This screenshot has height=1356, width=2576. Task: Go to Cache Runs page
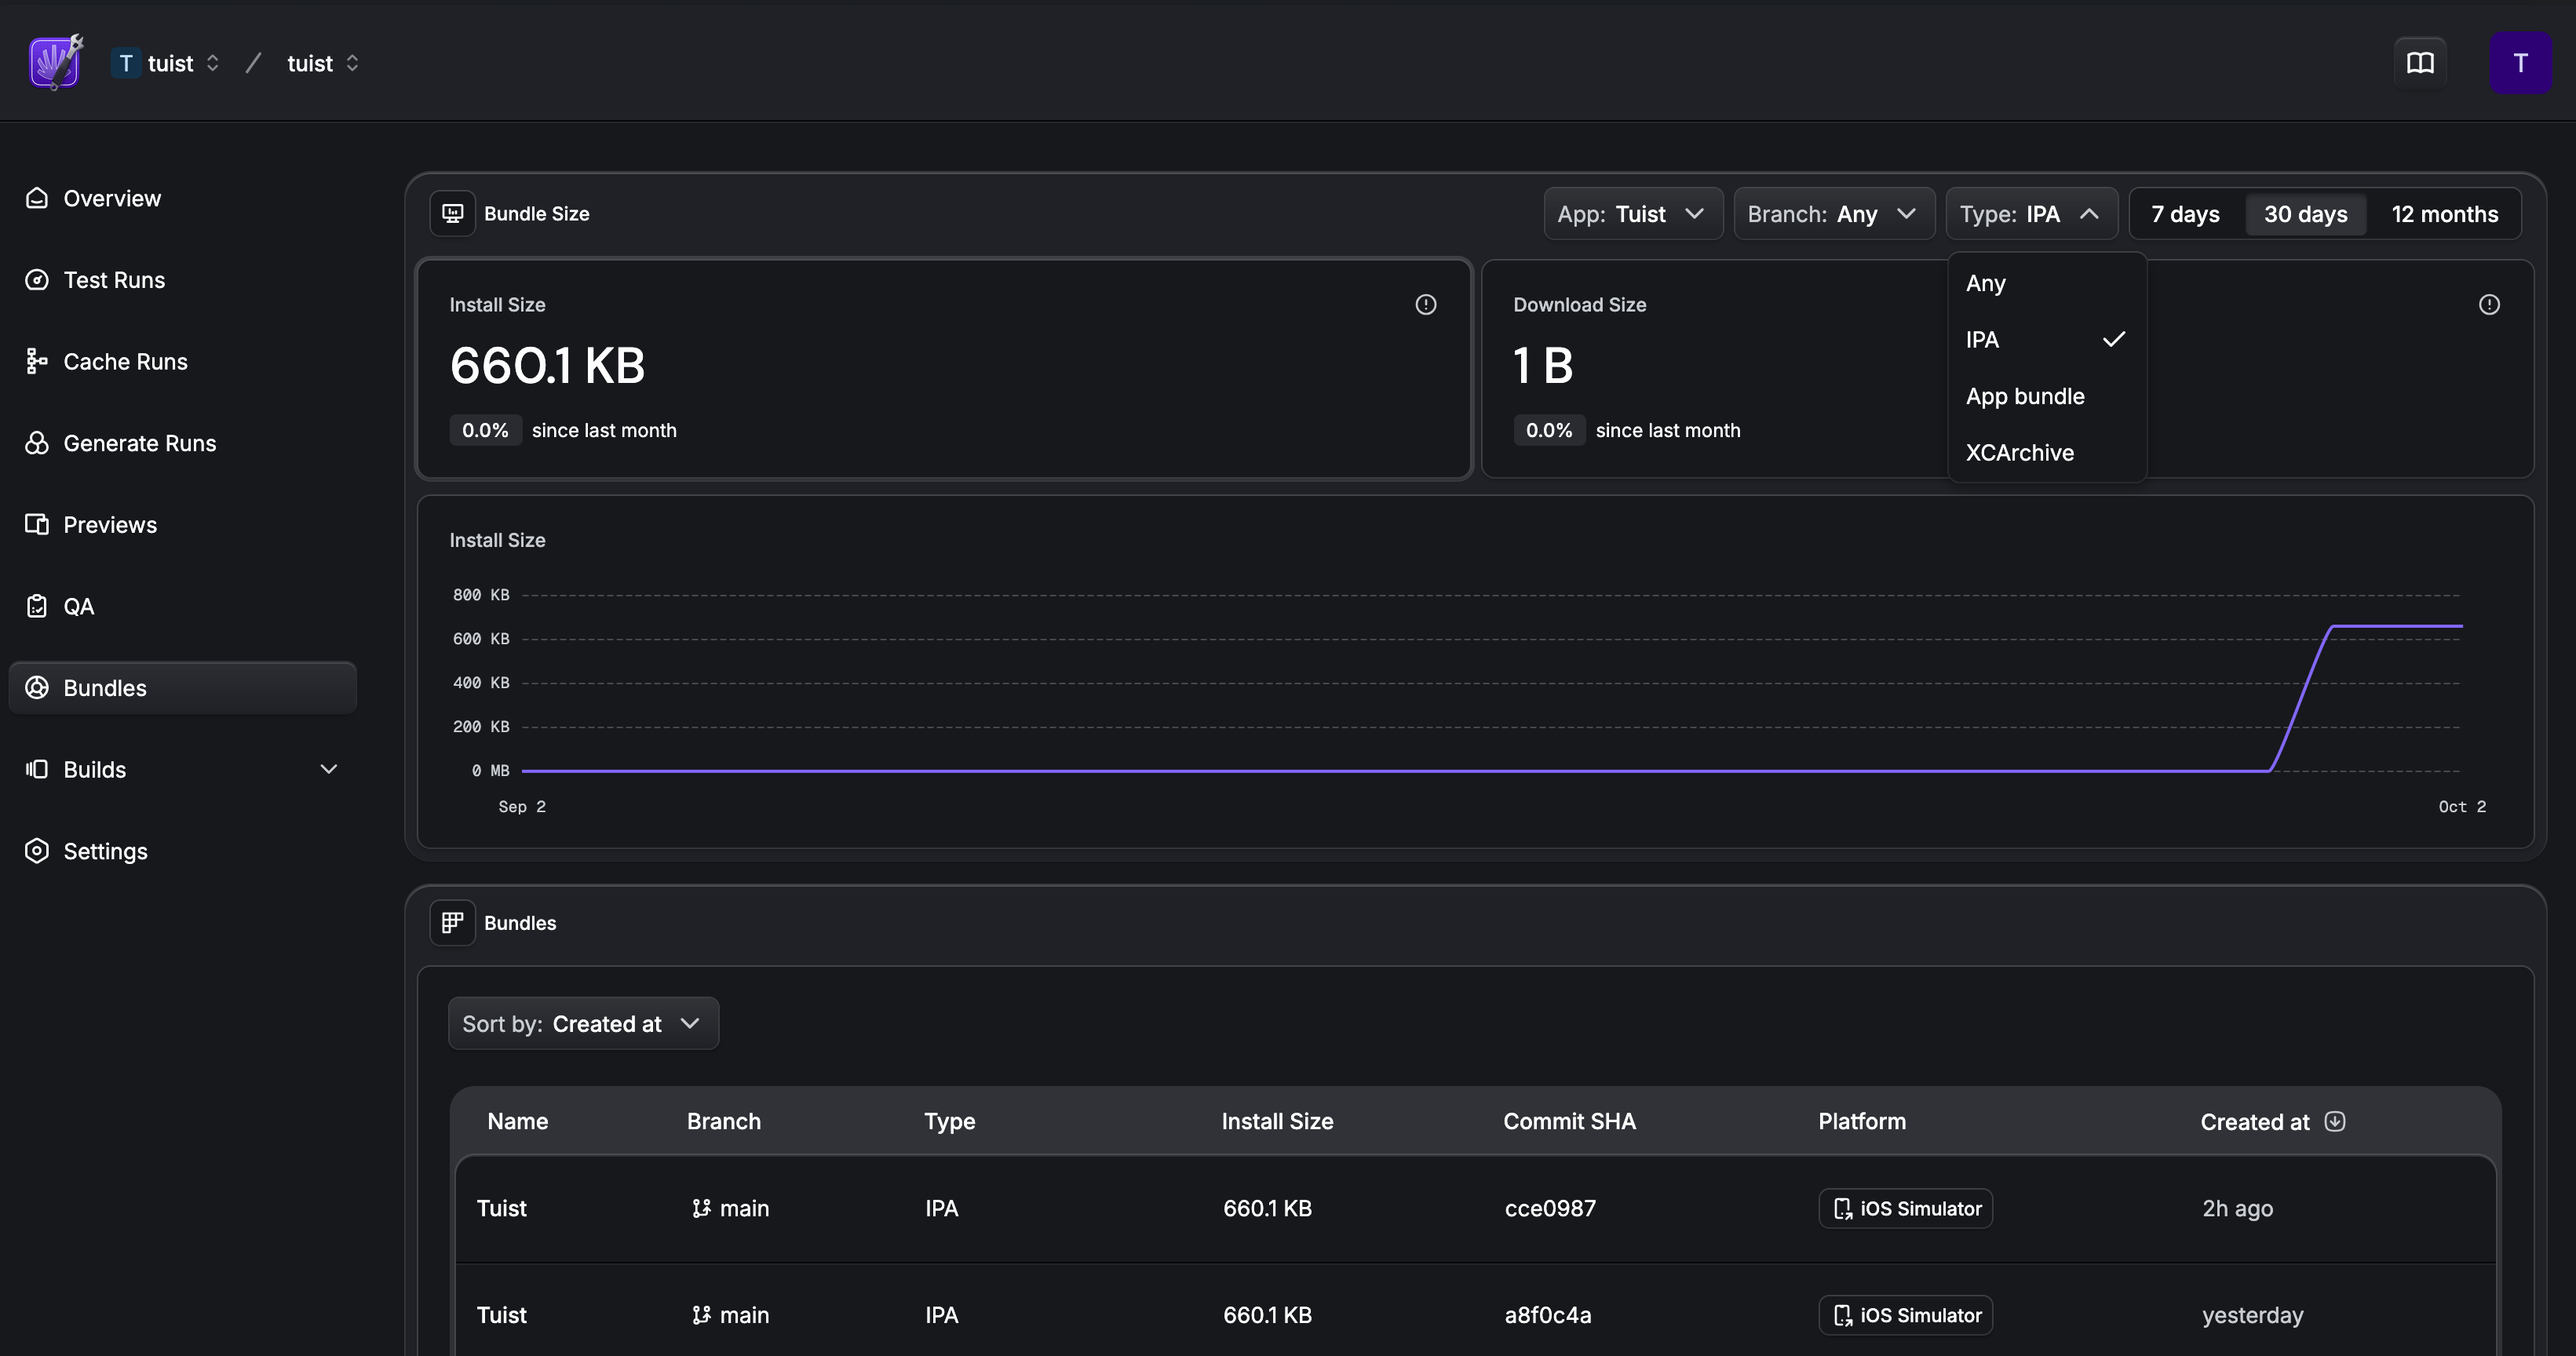125,361
